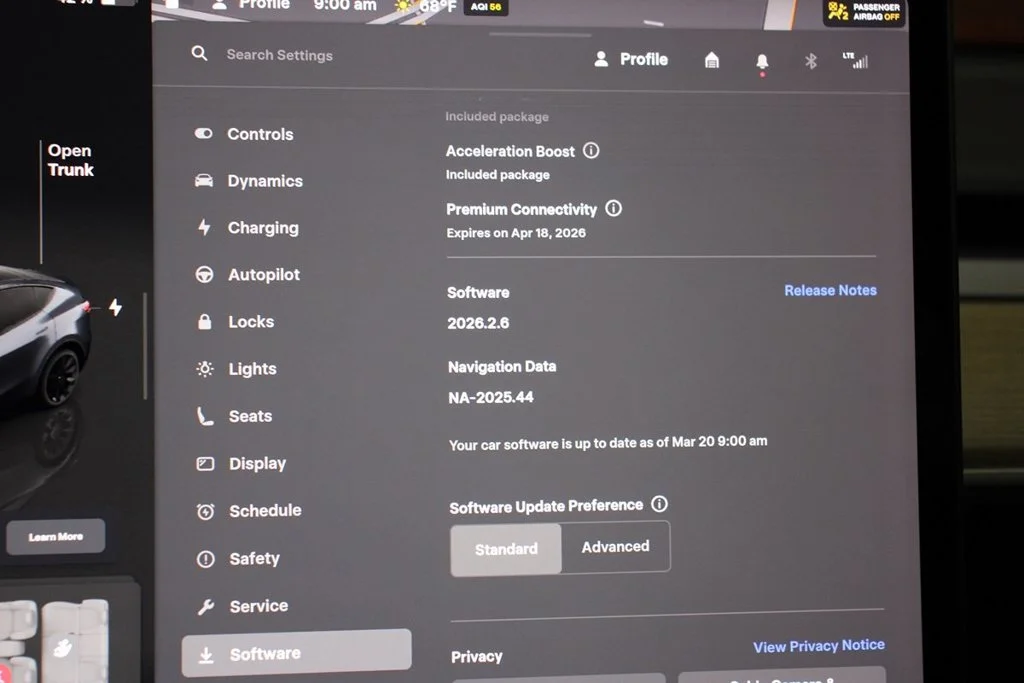This screenshot has height=683, width=1024.
Task: Open the Profile selector in settings header
Action: click(x=631, y=59)
